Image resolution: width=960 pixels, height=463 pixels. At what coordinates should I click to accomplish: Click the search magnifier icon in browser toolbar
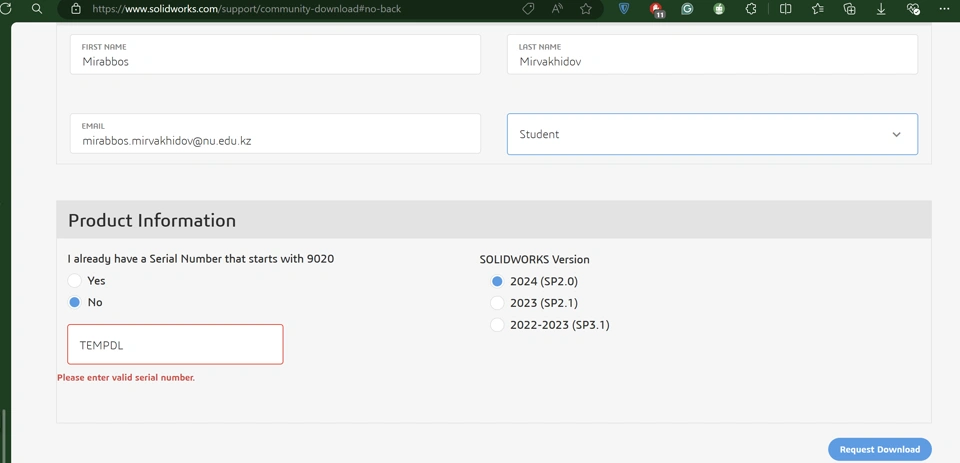click(37, 9)
